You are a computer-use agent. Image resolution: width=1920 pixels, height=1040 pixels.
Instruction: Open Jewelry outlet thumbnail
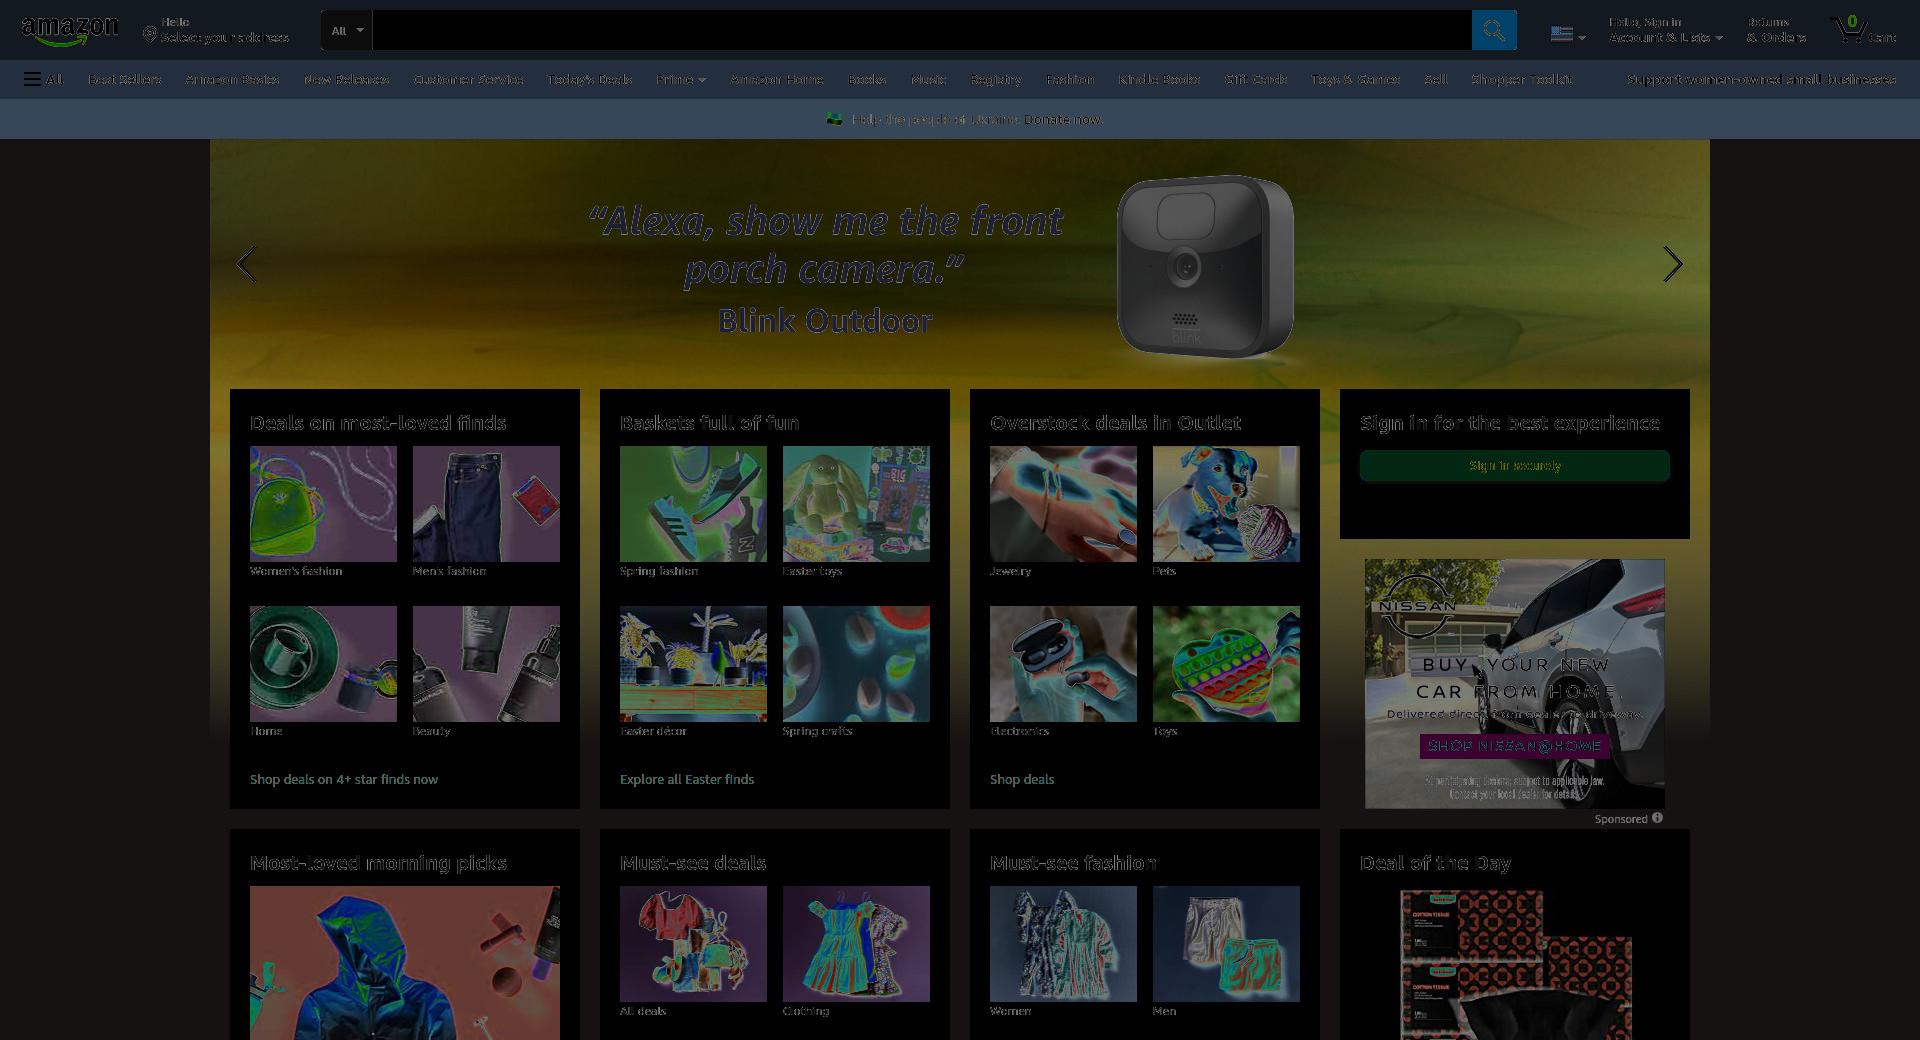coord(1063,504)
